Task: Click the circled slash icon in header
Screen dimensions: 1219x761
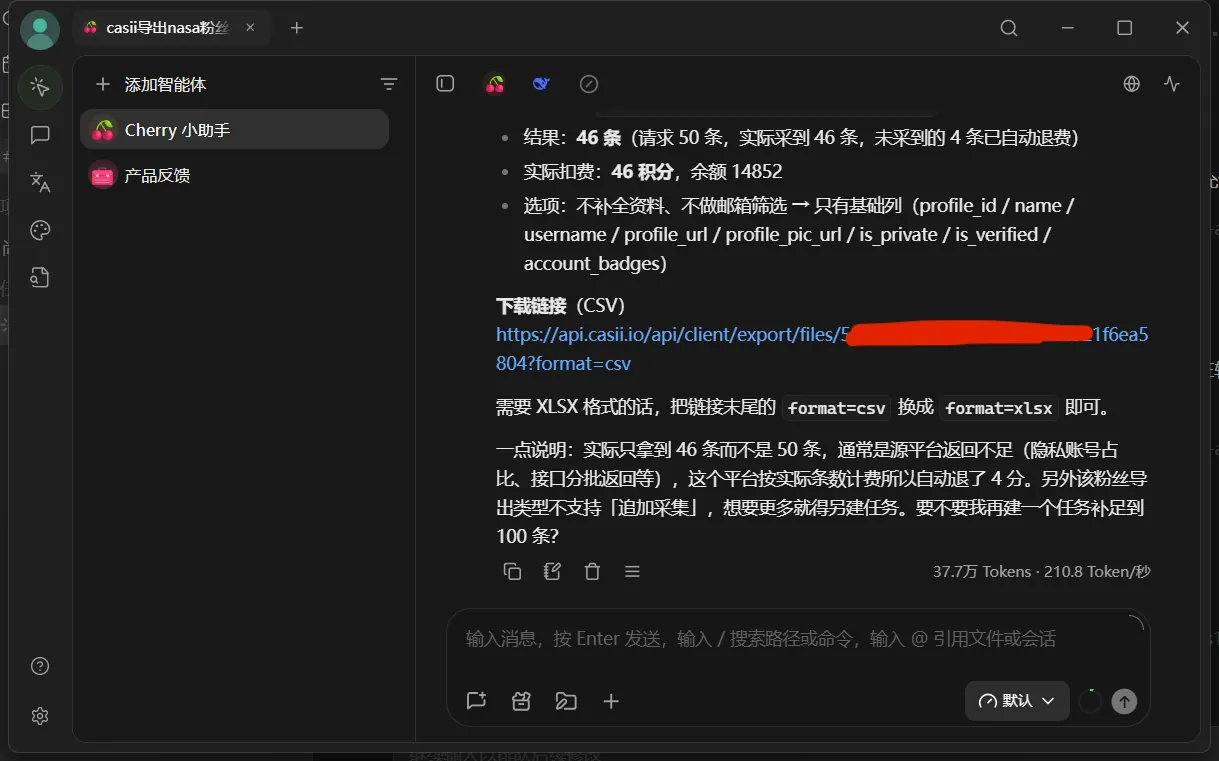Action: 589,84
